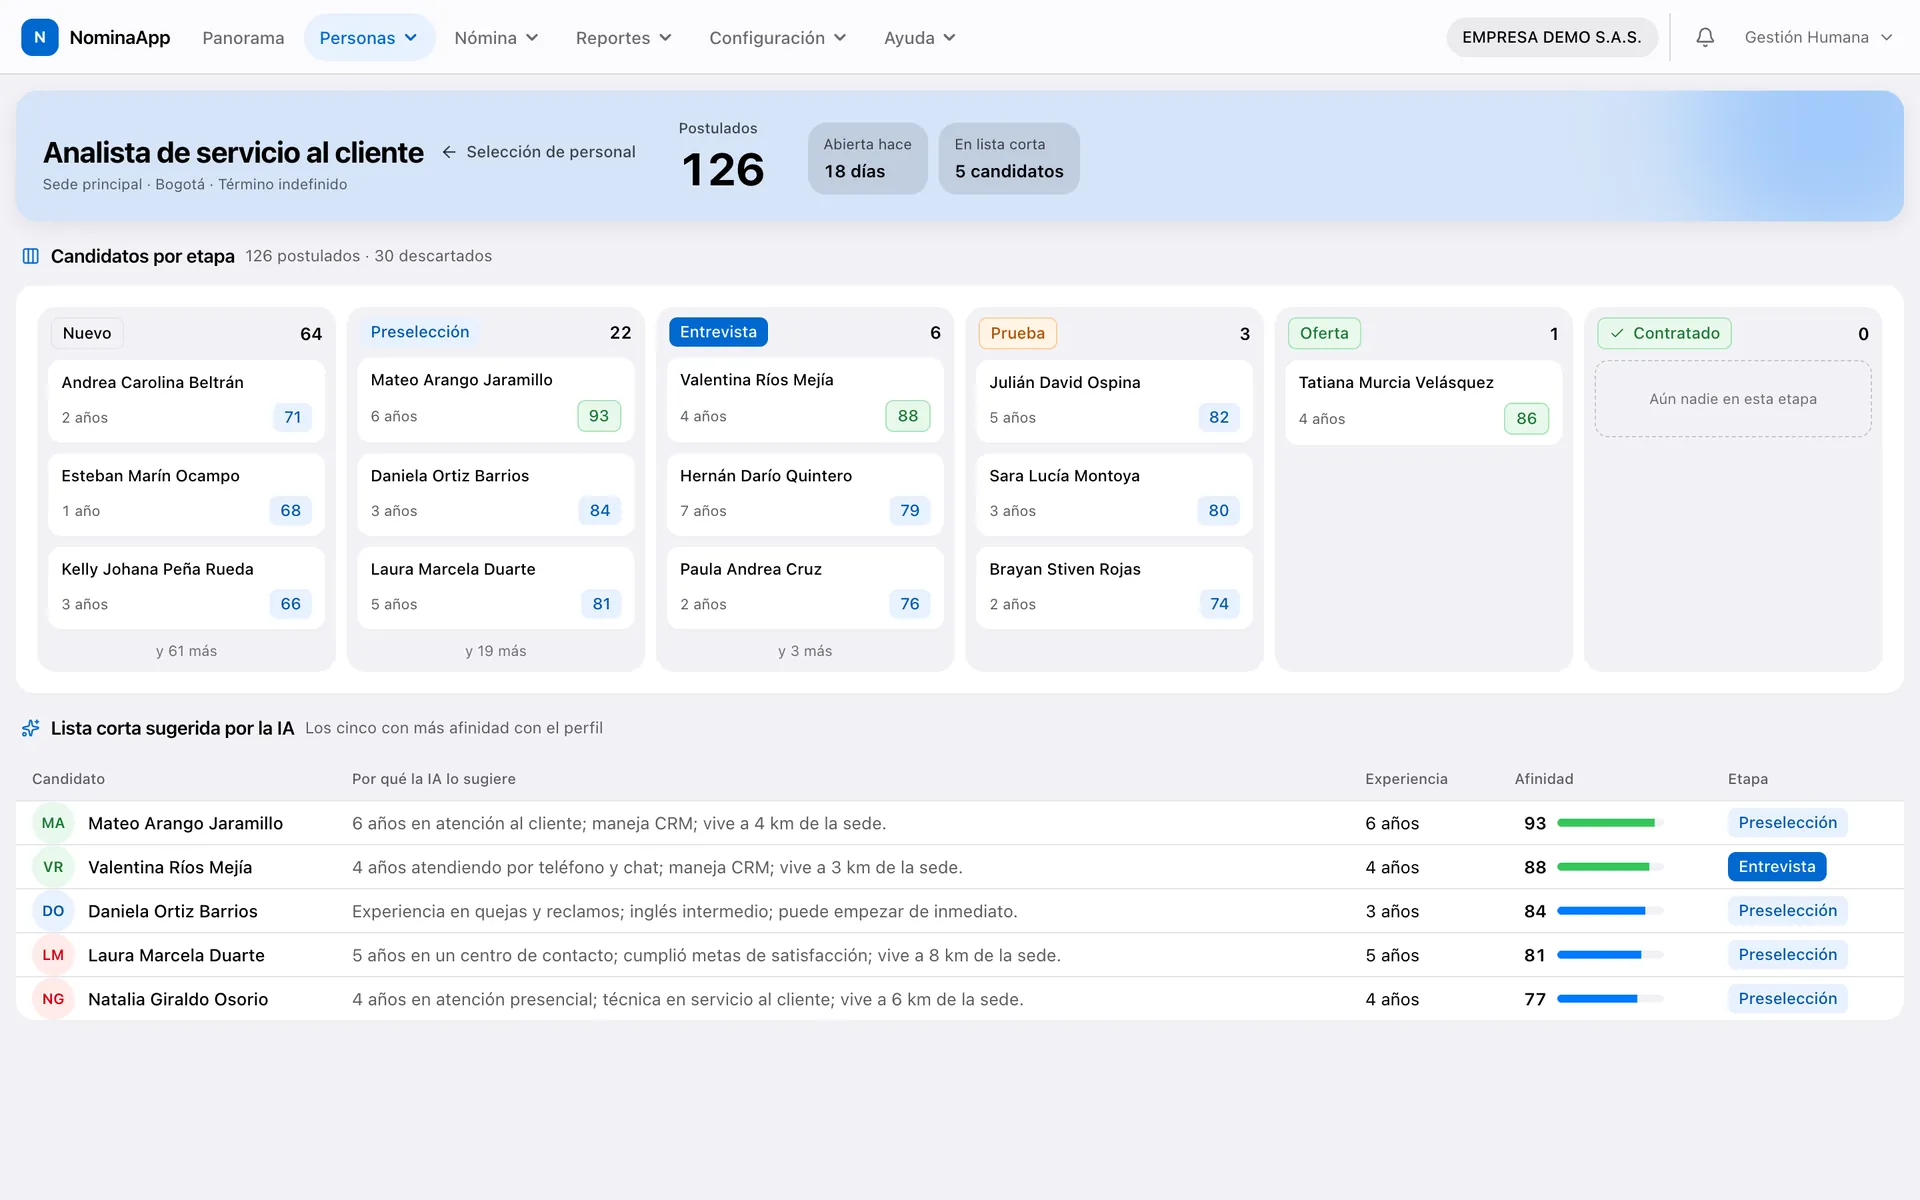Open Hernán Darío Quintero candidate card
The height and width of the screenshot is (1200, 1920).
pos(805,494)
